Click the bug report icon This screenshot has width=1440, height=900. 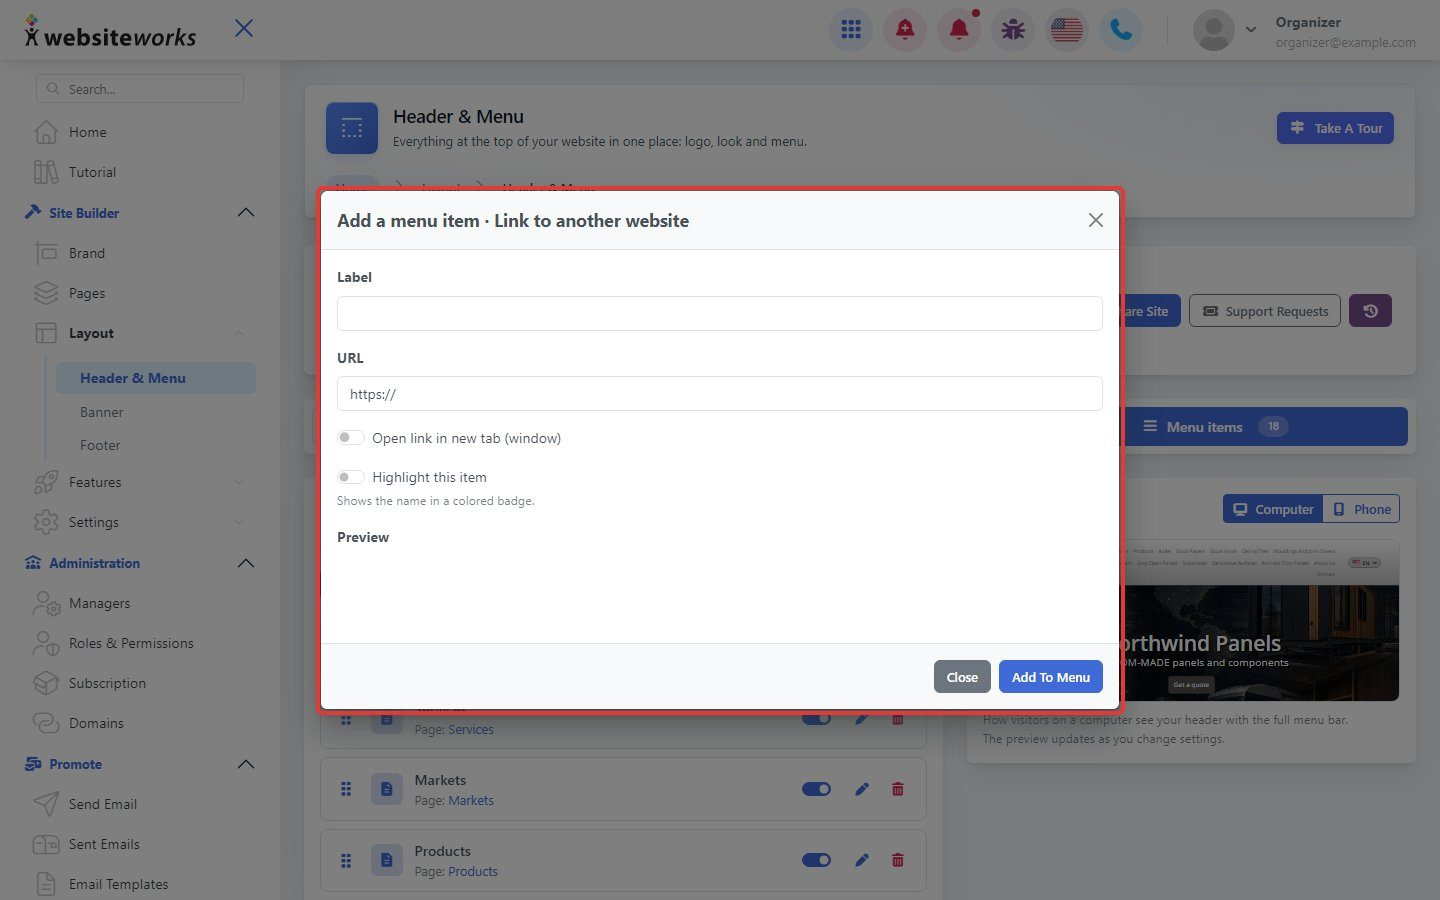(1013, 30)
